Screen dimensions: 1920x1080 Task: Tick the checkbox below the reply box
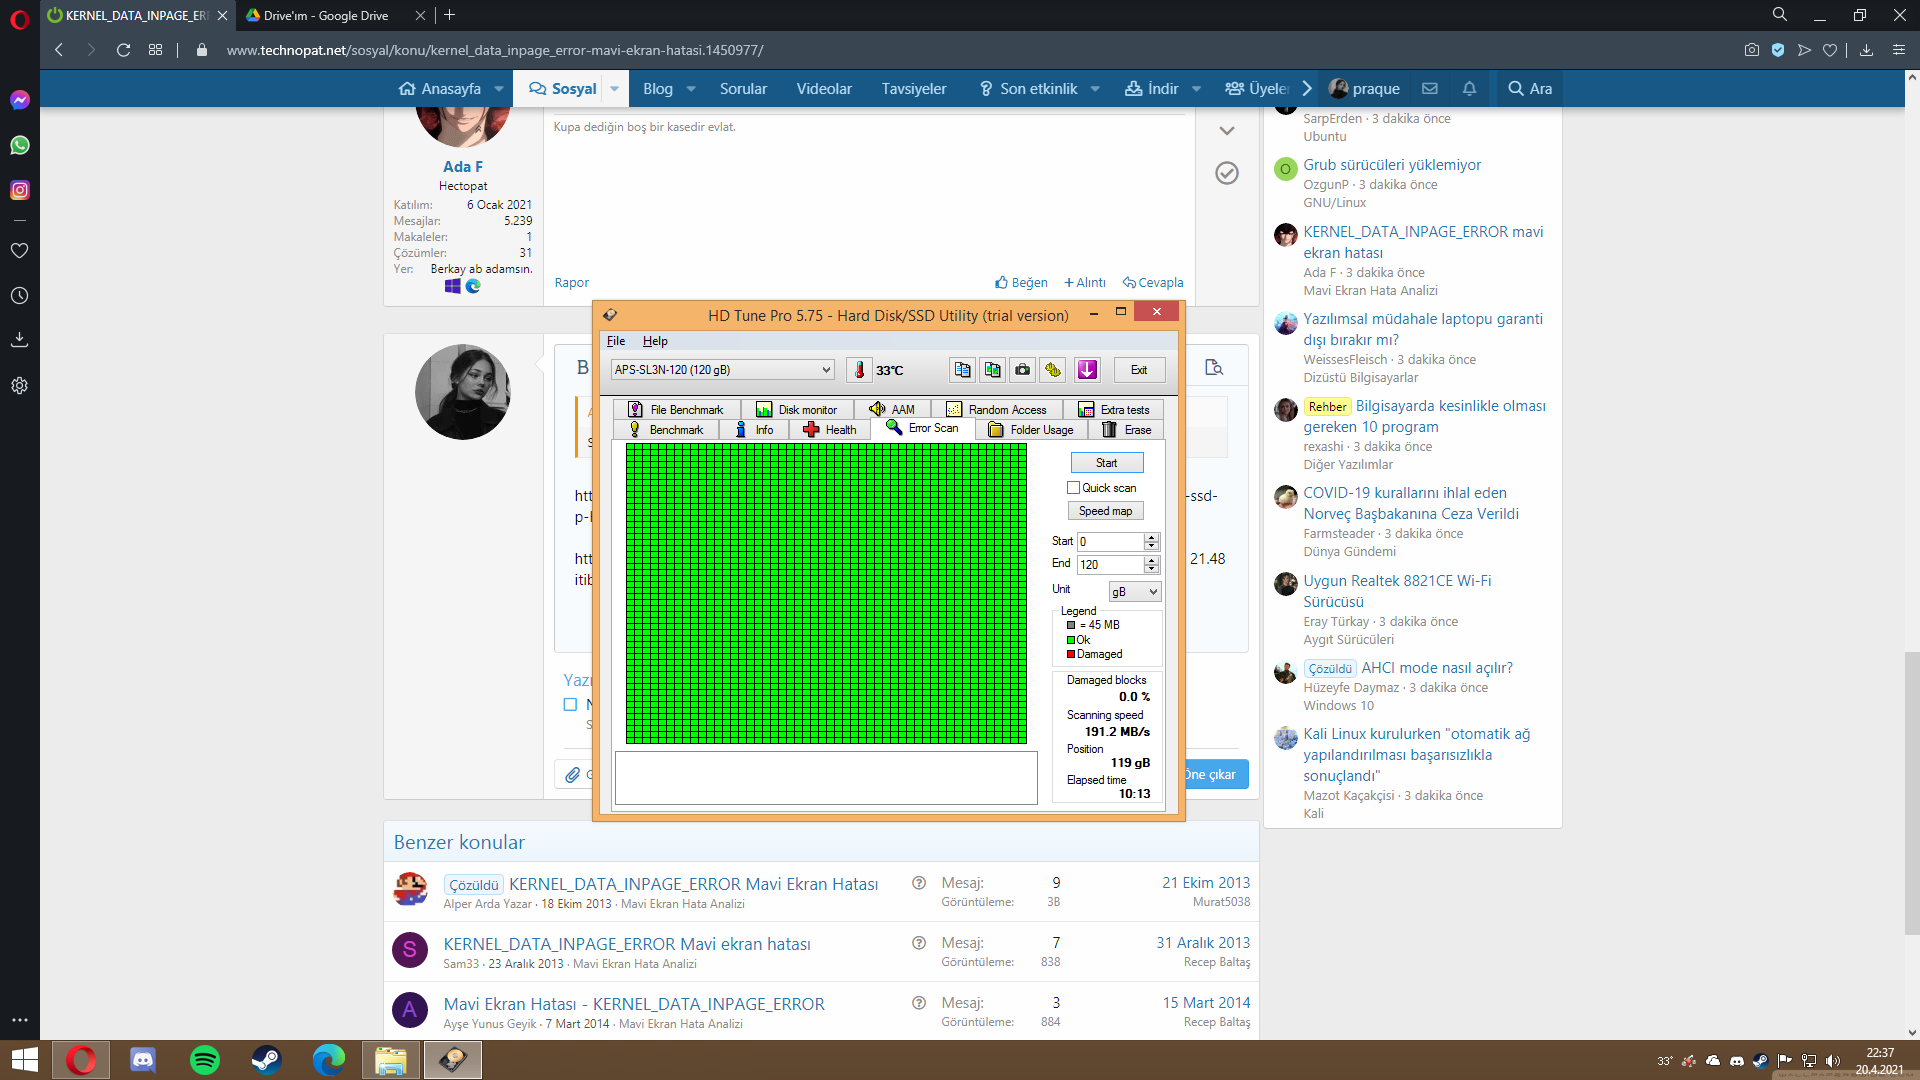click(x=570, y=704)
